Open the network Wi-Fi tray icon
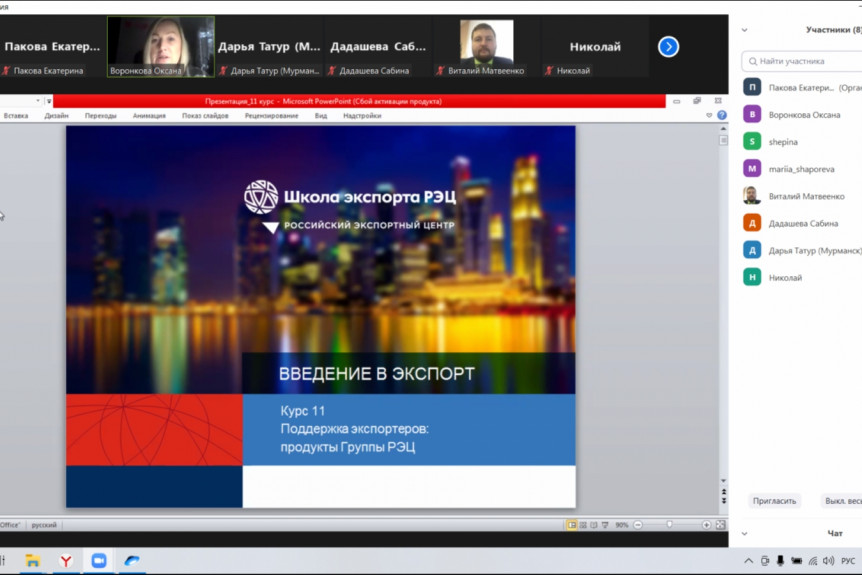Screen dimensions: 862x575 pos(813,561)
